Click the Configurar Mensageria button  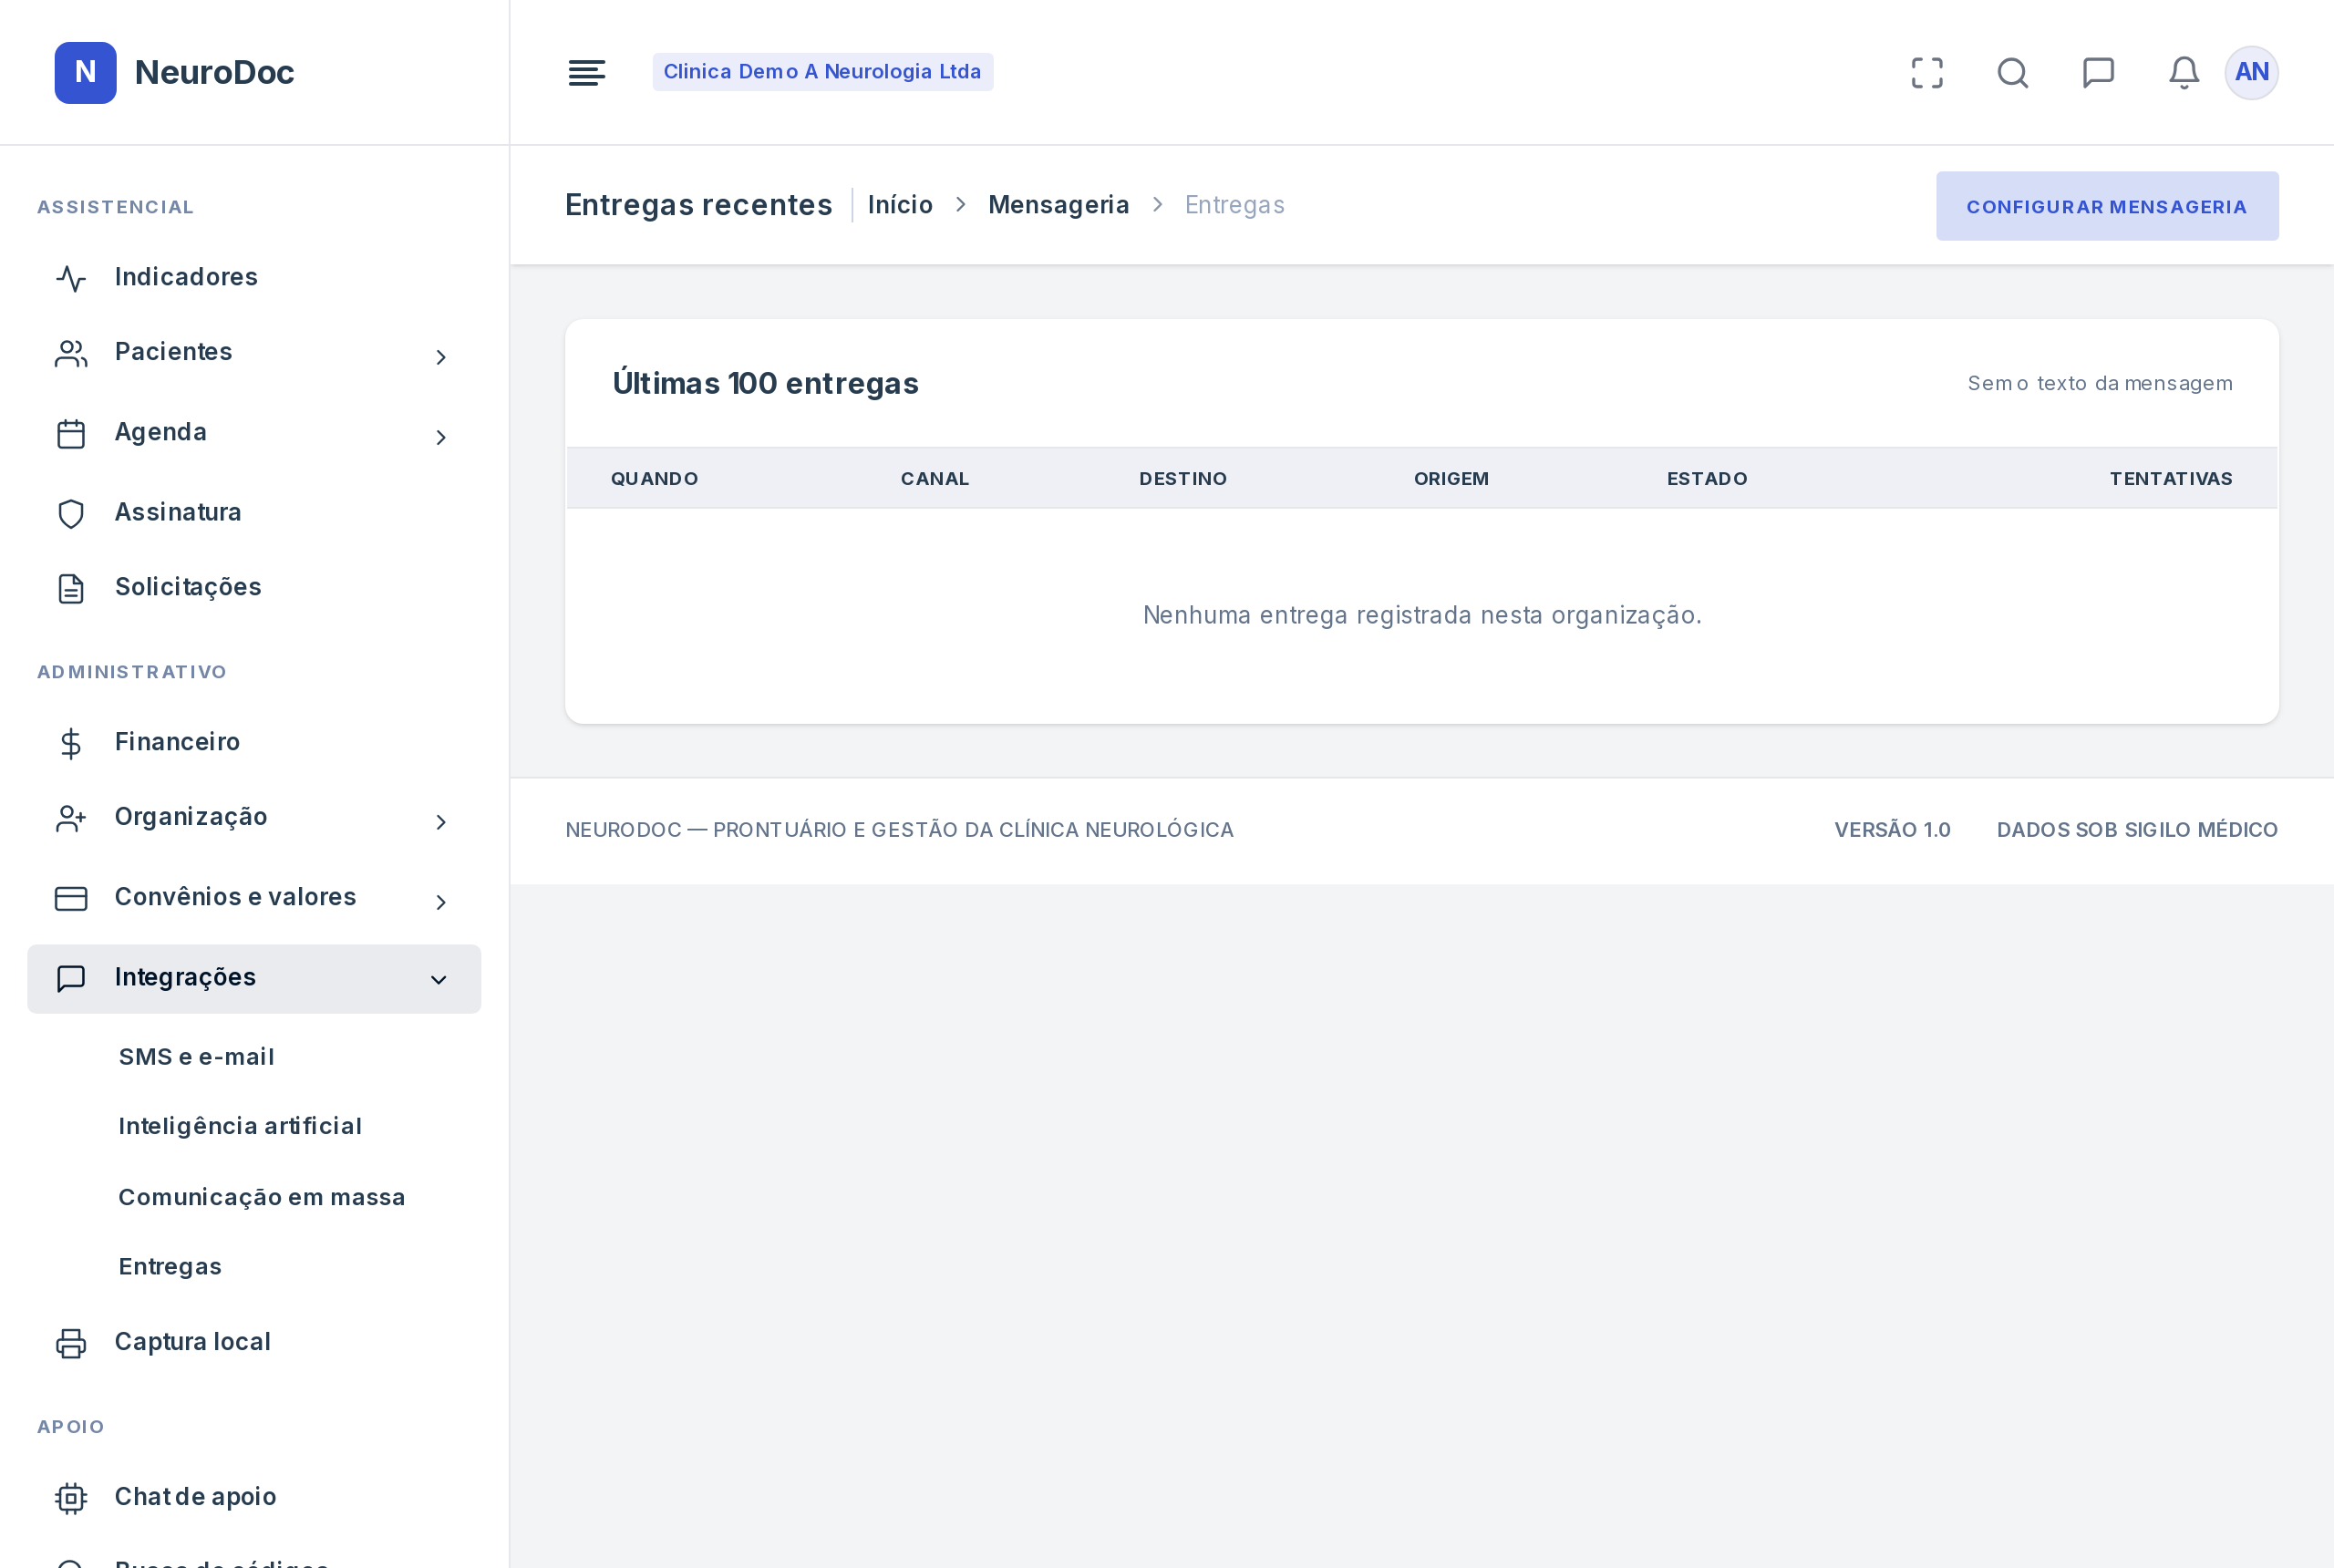(2106, 206)
